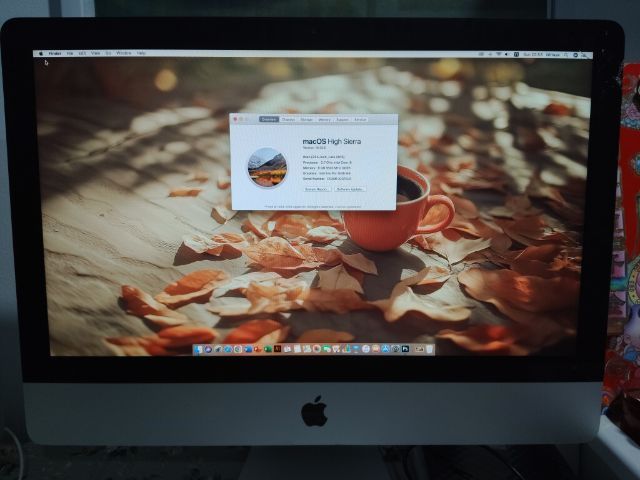Open WeChat from the Dock
The width and height of the screenshot is (640, 480).
pyautogui.click(x=326, y=349)
